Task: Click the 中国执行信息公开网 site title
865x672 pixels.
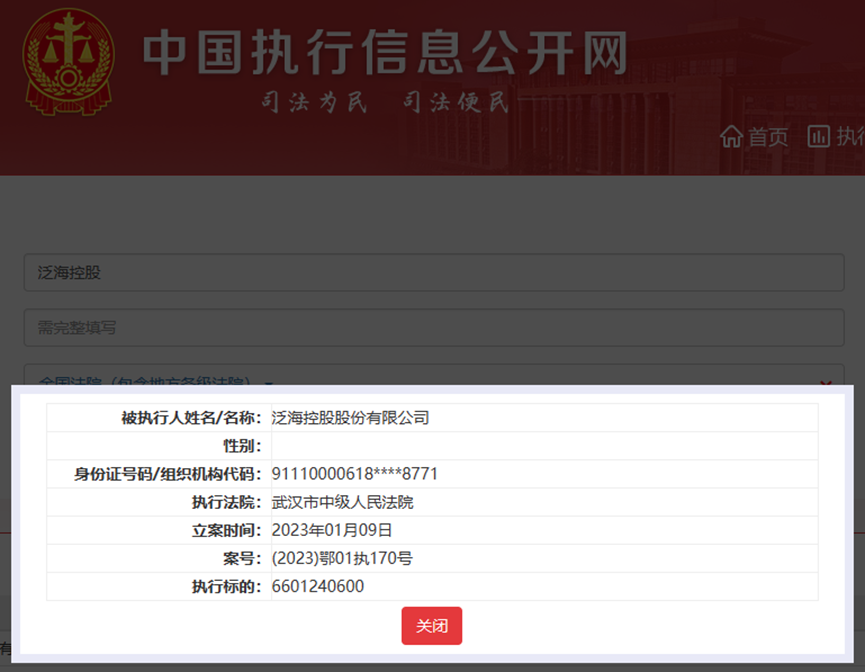Action: click(385, 53)
